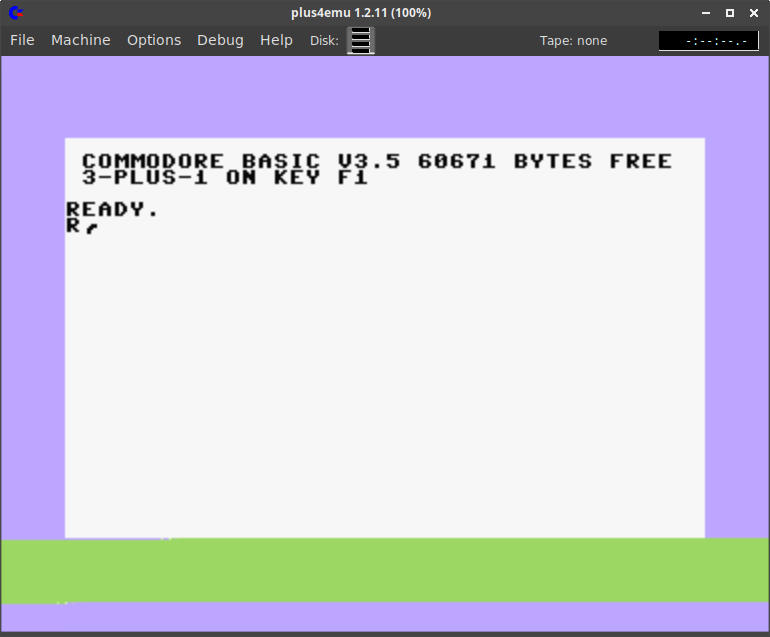The image size is (770, 637).
Task: Click the 'Disk:' label
Action: coord(324,41)
